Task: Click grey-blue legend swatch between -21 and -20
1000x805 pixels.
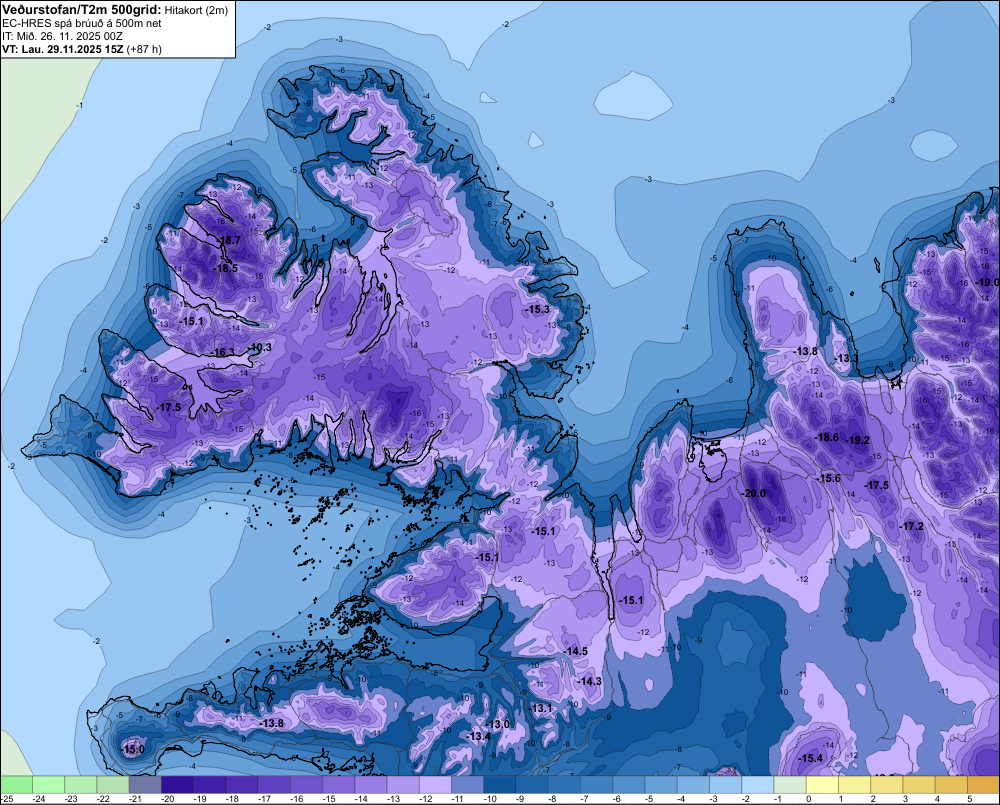Action: (x=145, y=785)
